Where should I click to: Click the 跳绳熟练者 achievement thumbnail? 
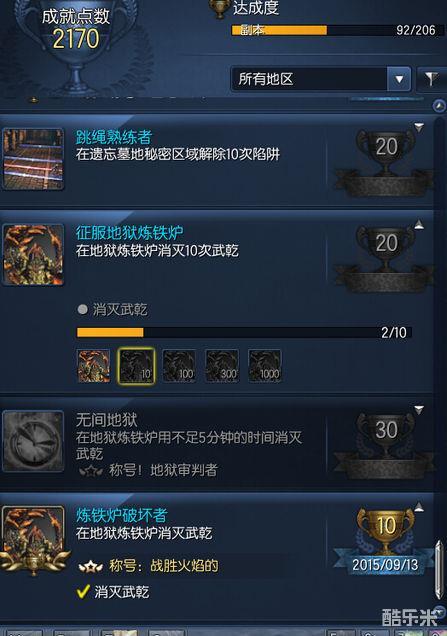click(33, 159)
